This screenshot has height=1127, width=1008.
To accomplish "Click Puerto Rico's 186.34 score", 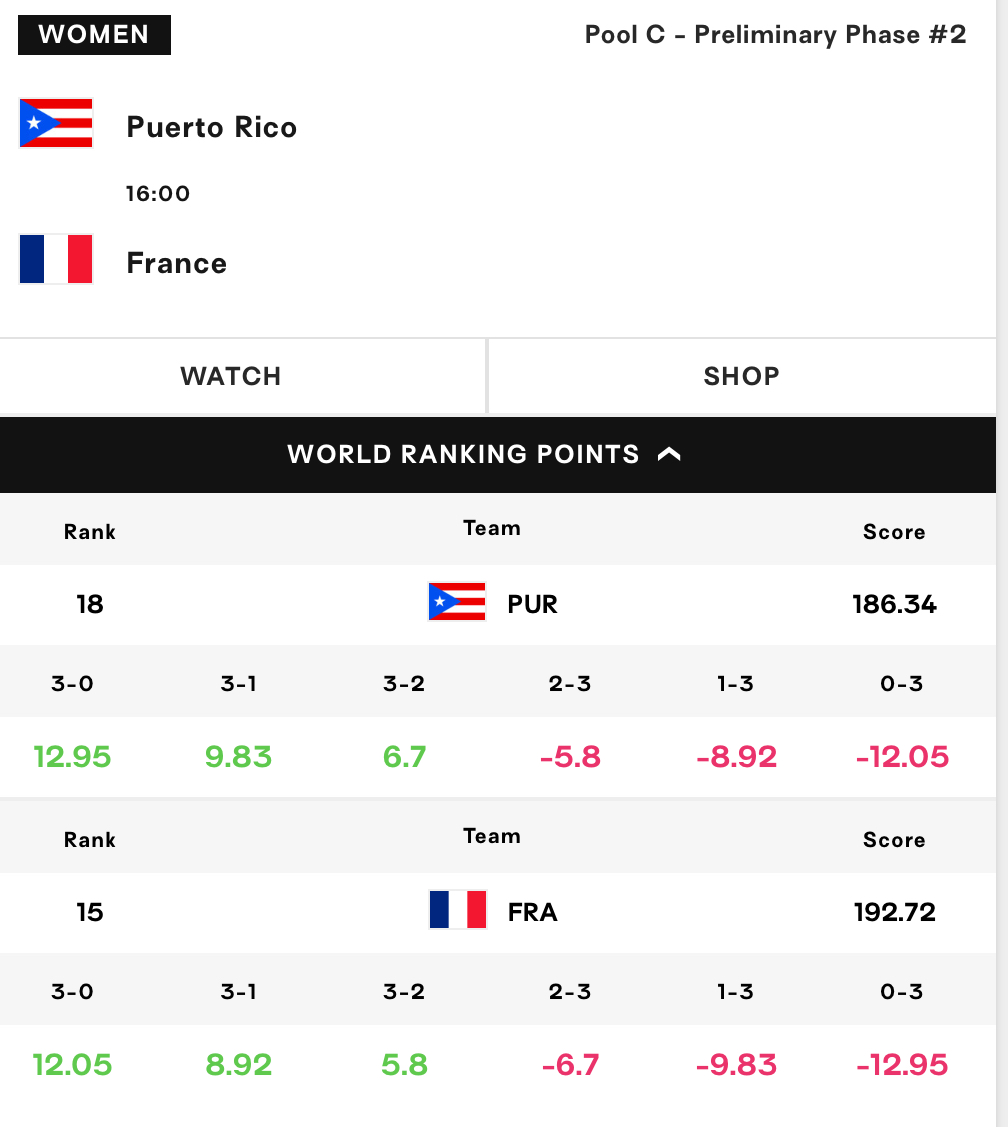I will [x=894, y=604].
